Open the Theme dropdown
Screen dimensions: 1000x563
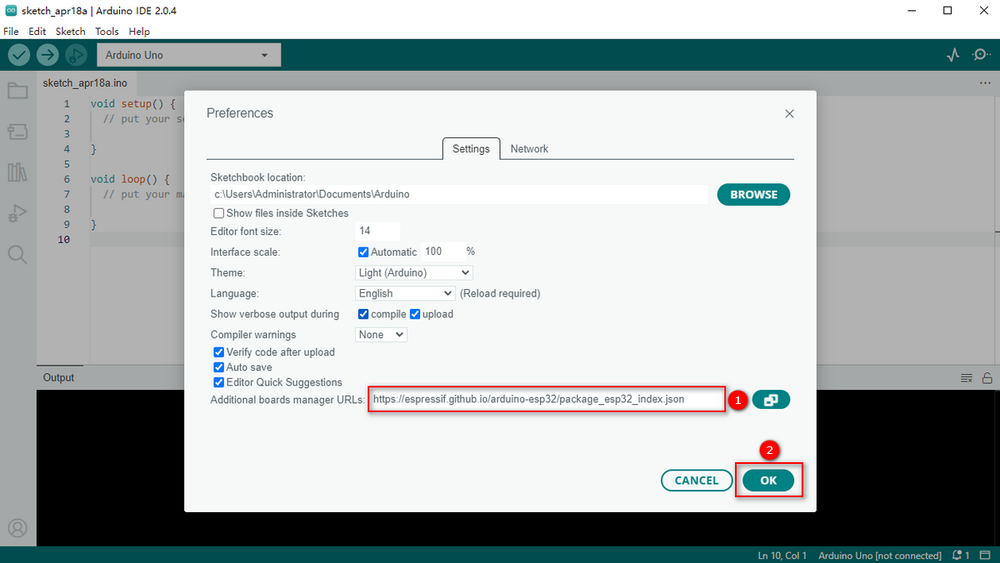click(x=414, y=273)
